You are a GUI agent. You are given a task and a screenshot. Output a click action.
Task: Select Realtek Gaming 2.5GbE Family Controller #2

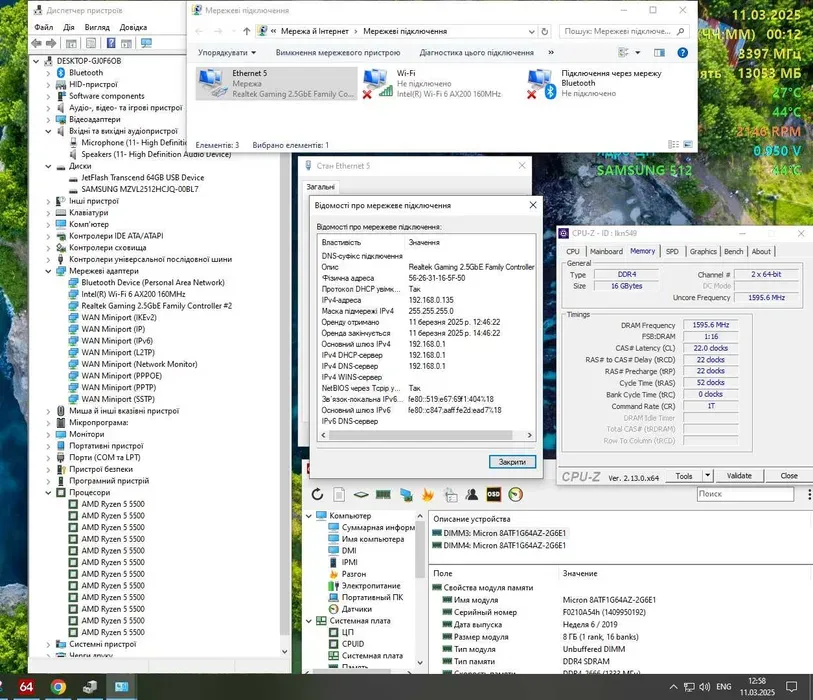tap(157, 306)
